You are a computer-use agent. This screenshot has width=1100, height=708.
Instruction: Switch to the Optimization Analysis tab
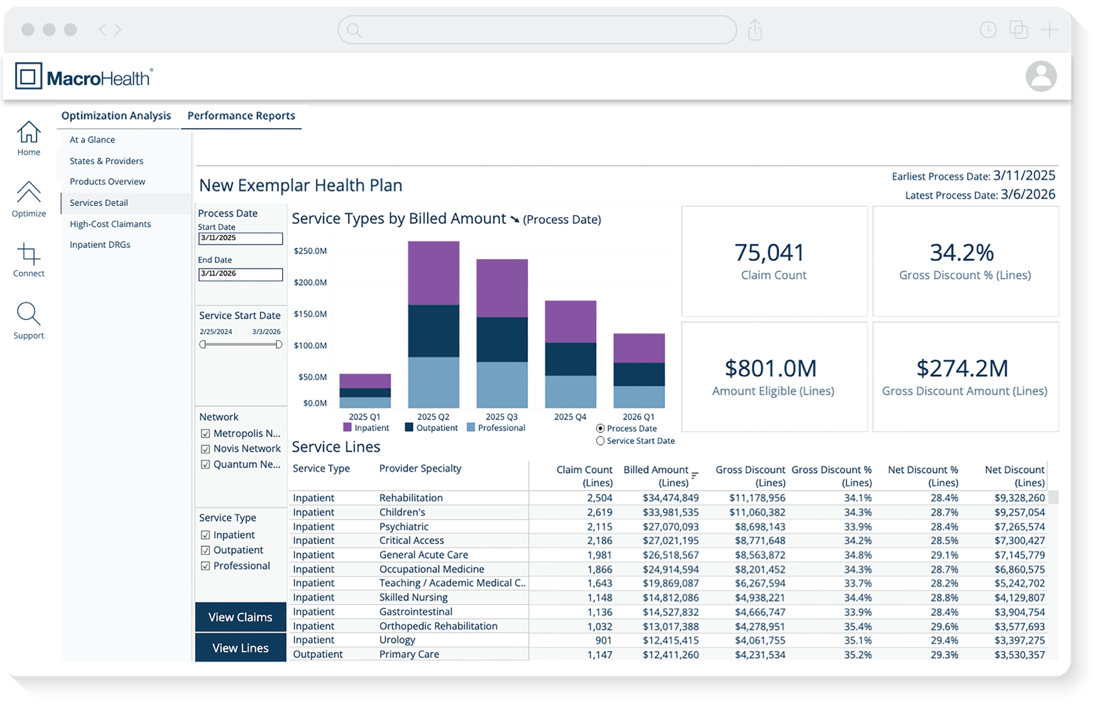tap(116, 116)
